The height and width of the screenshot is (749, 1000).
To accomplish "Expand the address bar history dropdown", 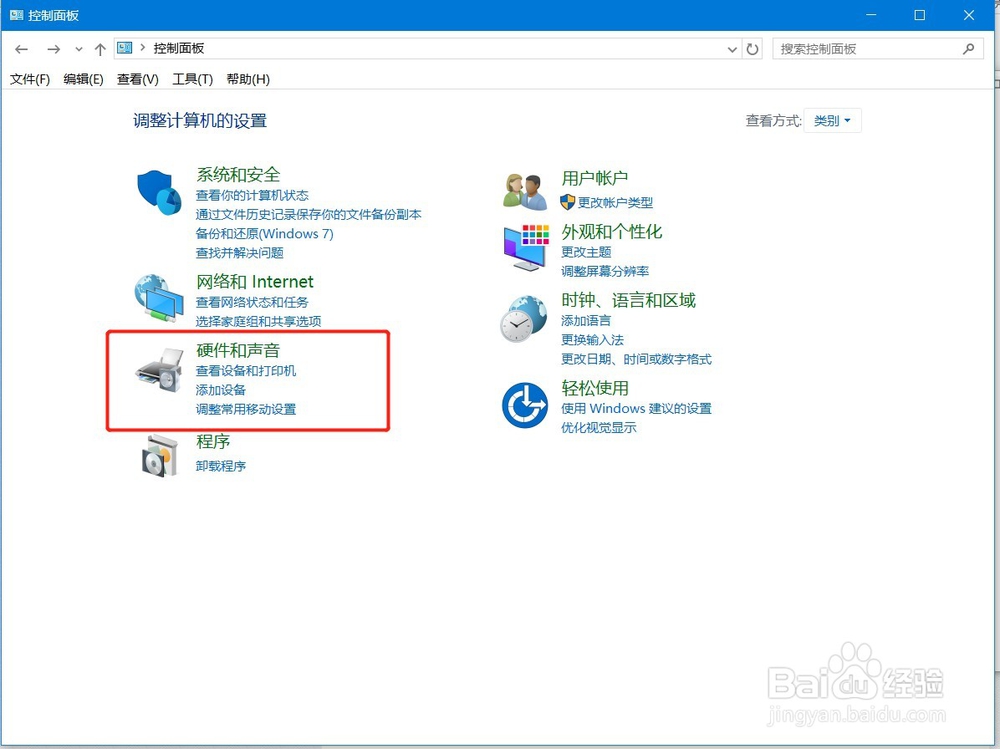I will tap(732, 49).
